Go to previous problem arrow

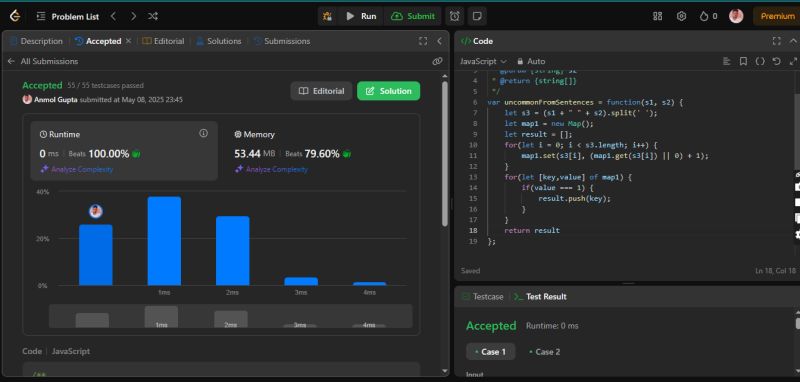point(113,16)
